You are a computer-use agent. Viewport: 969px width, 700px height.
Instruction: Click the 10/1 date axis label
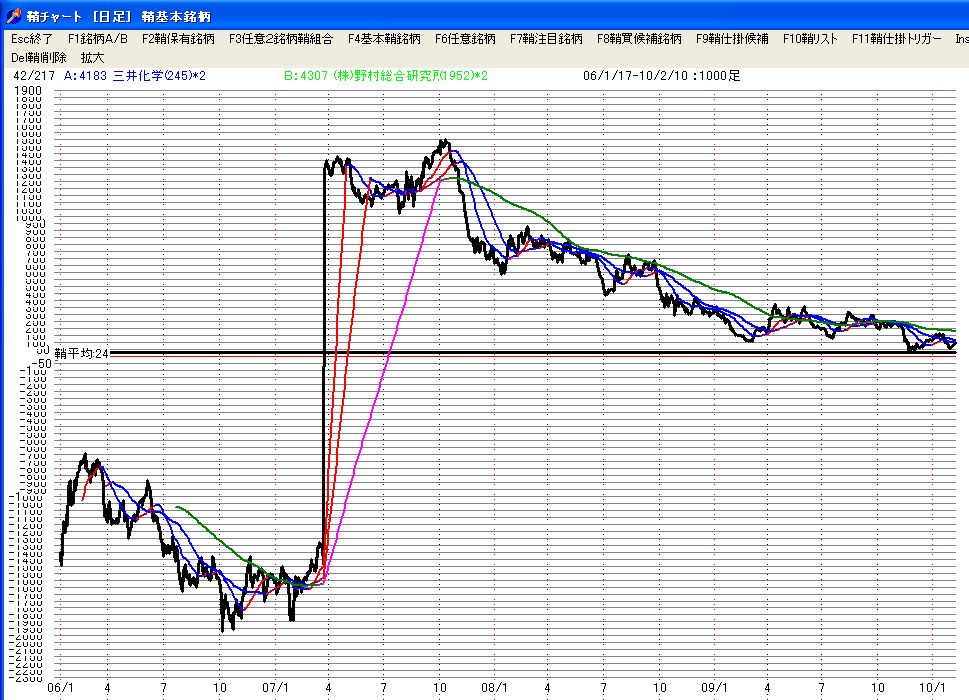pyautogui.click(x=933, y=687)
